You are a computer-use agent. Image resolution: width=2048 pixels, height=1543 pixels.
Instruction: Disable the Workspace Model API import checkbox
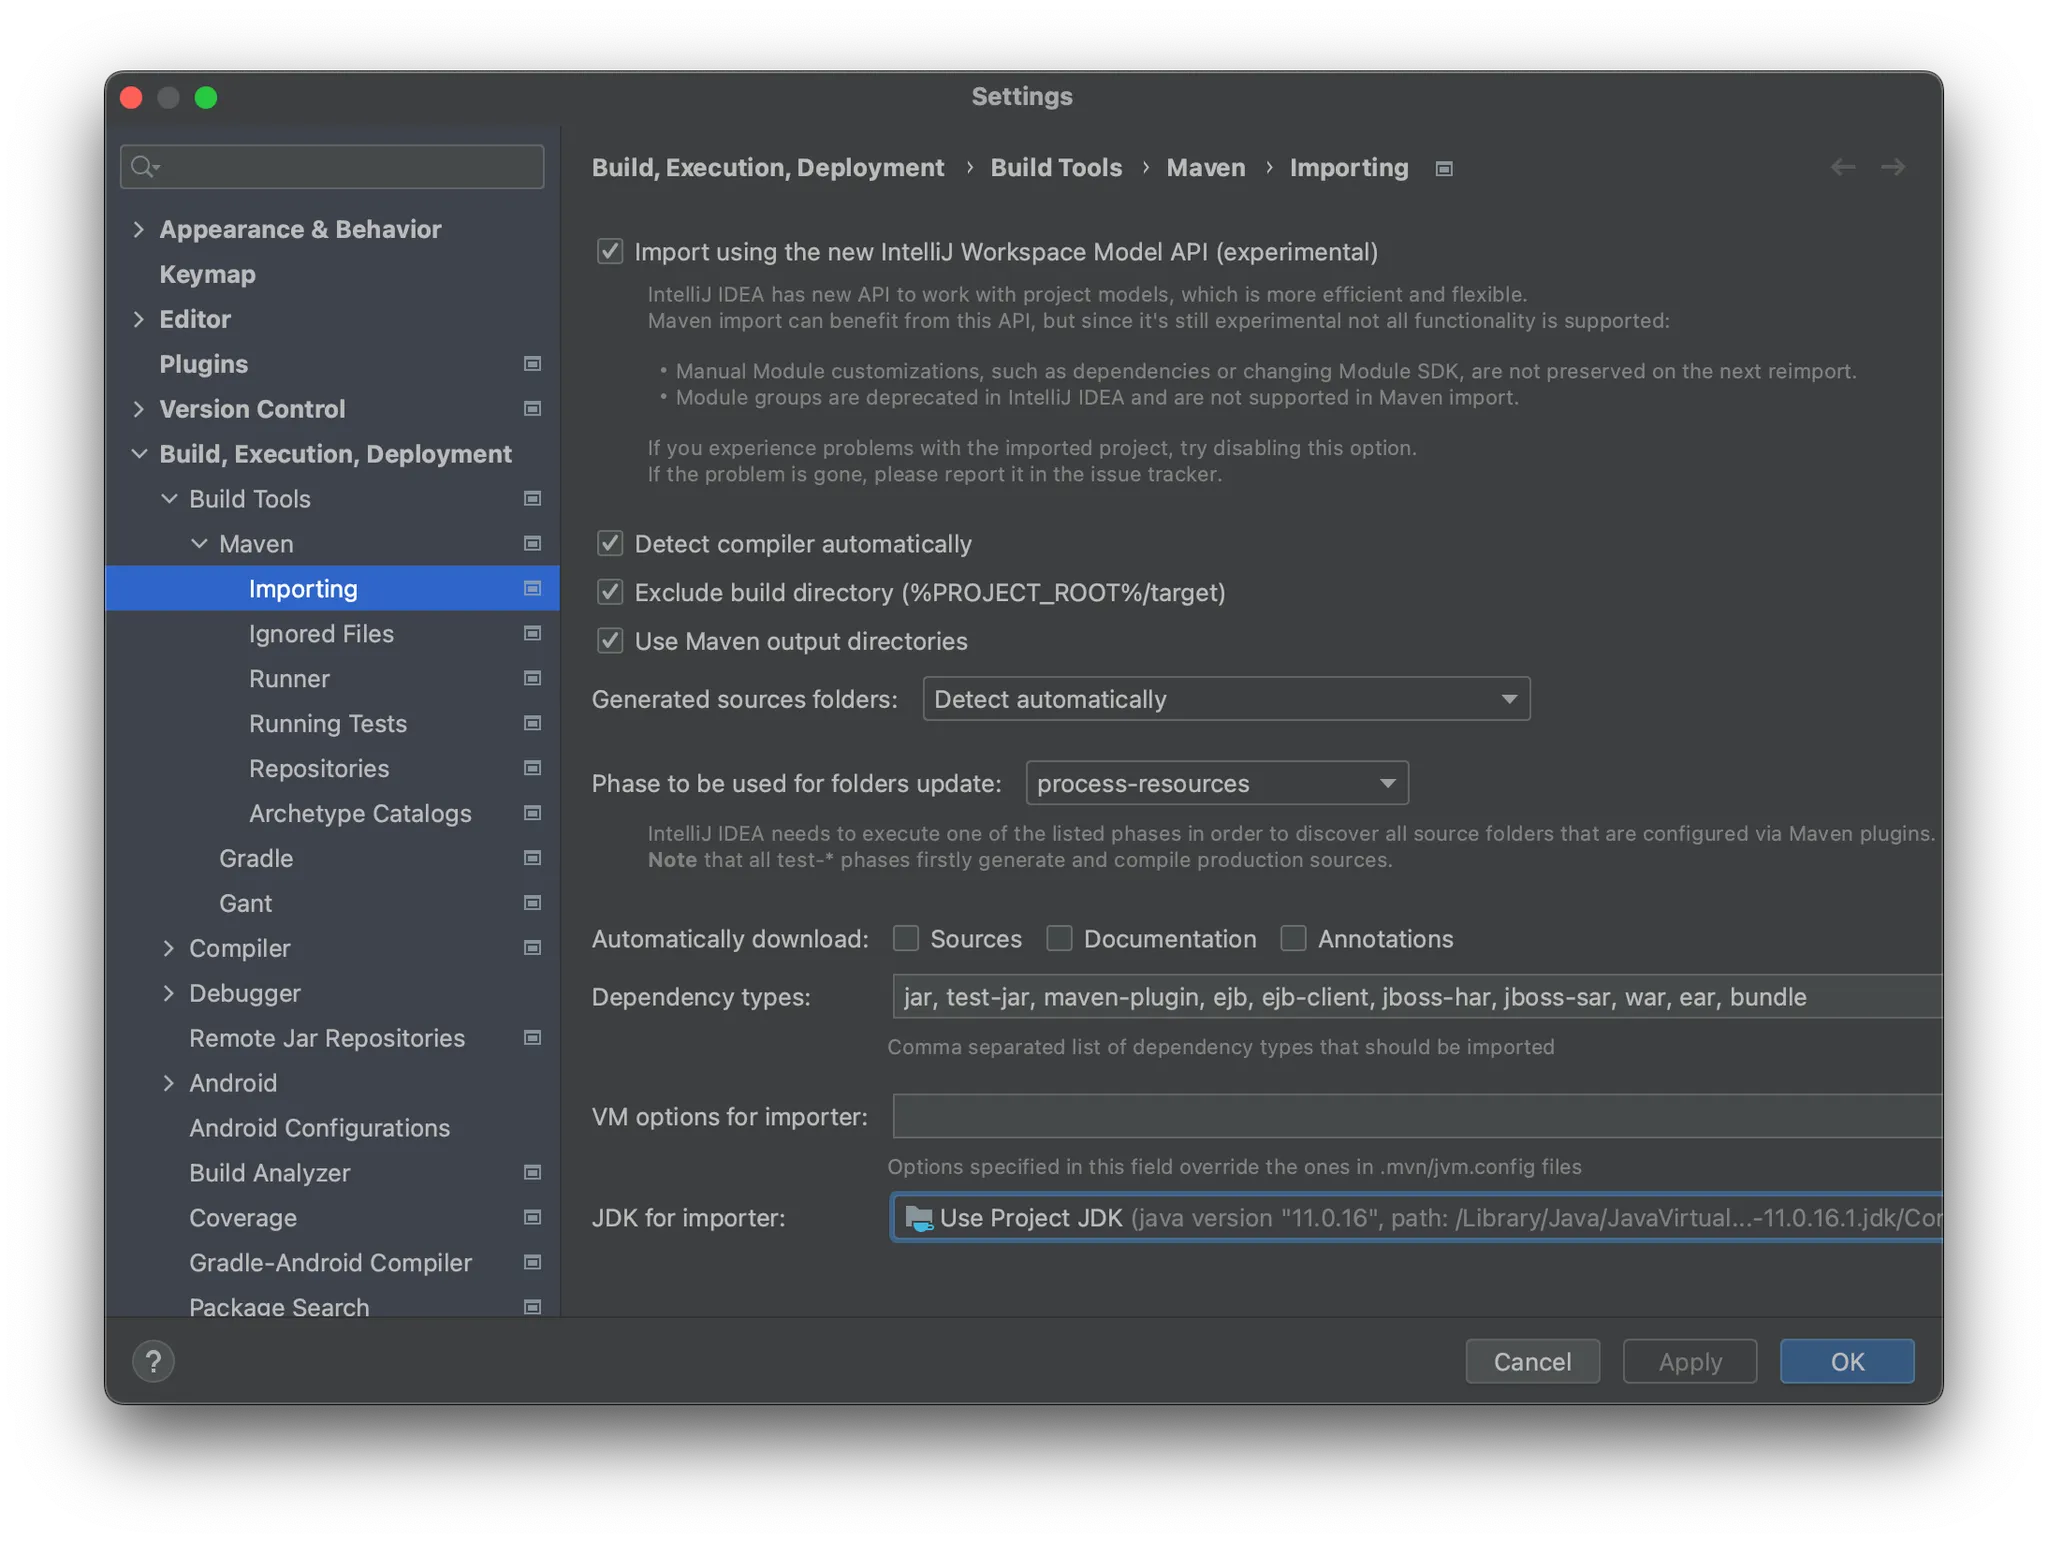(x=610, y=252)
